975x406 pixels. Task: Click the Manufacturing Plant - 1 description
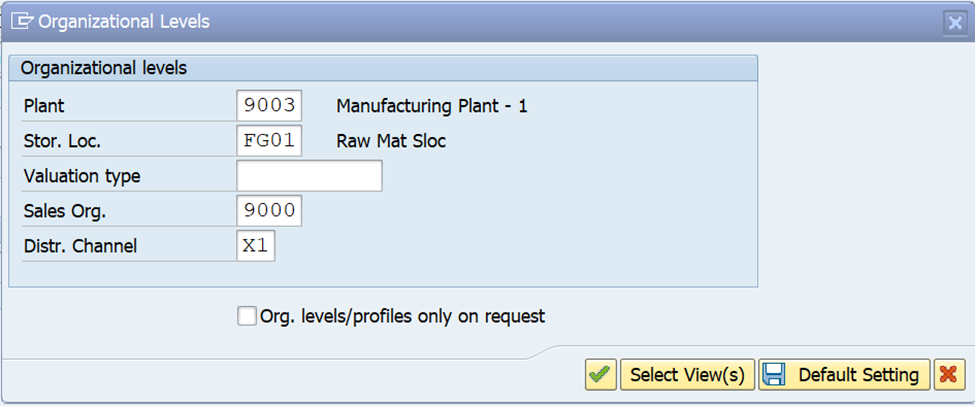click(432, 106)
